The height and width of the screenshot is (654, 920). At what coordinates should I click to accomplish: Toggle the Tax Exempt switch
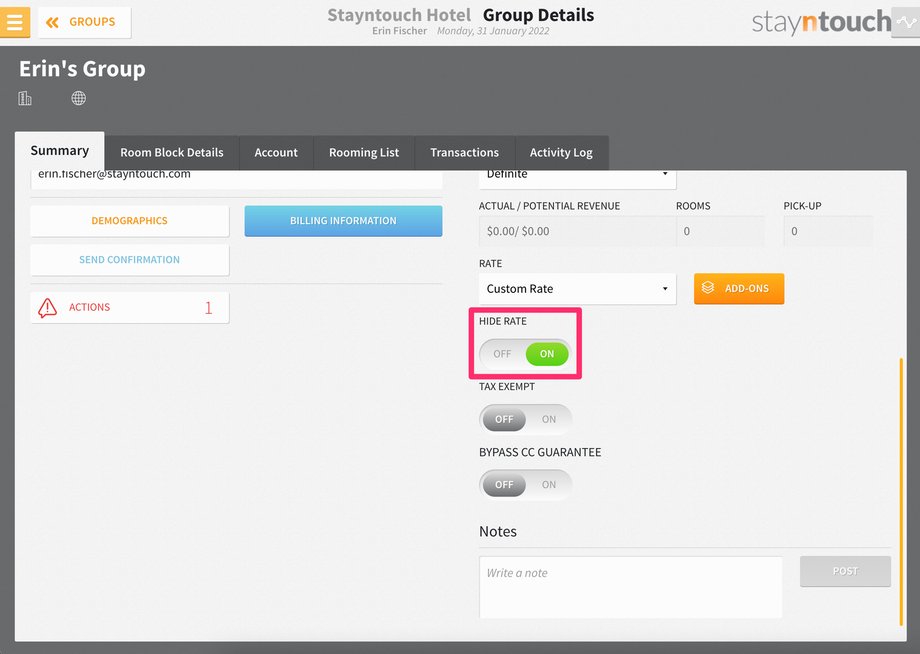525,419
